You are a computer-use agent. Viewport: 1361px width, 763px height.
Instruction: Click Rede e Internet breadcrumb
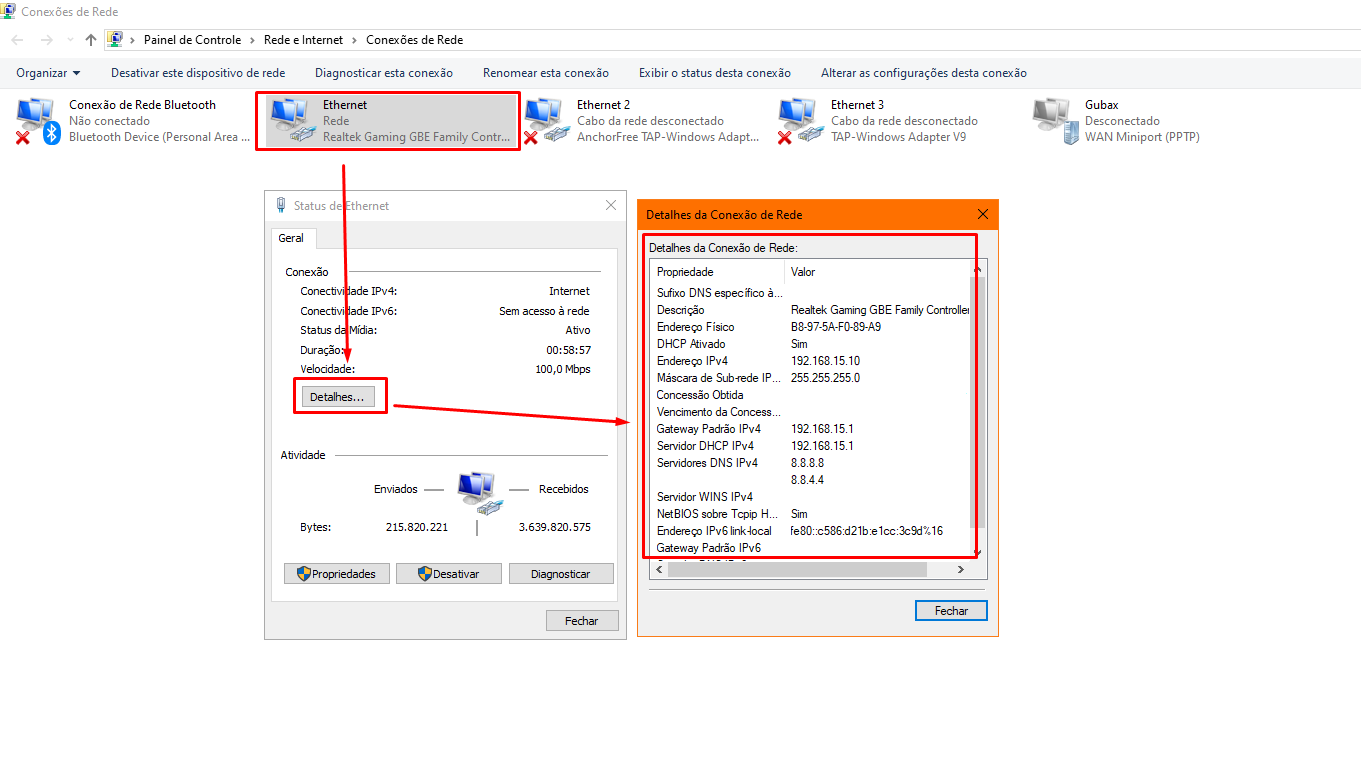click(x=303, y=40)
